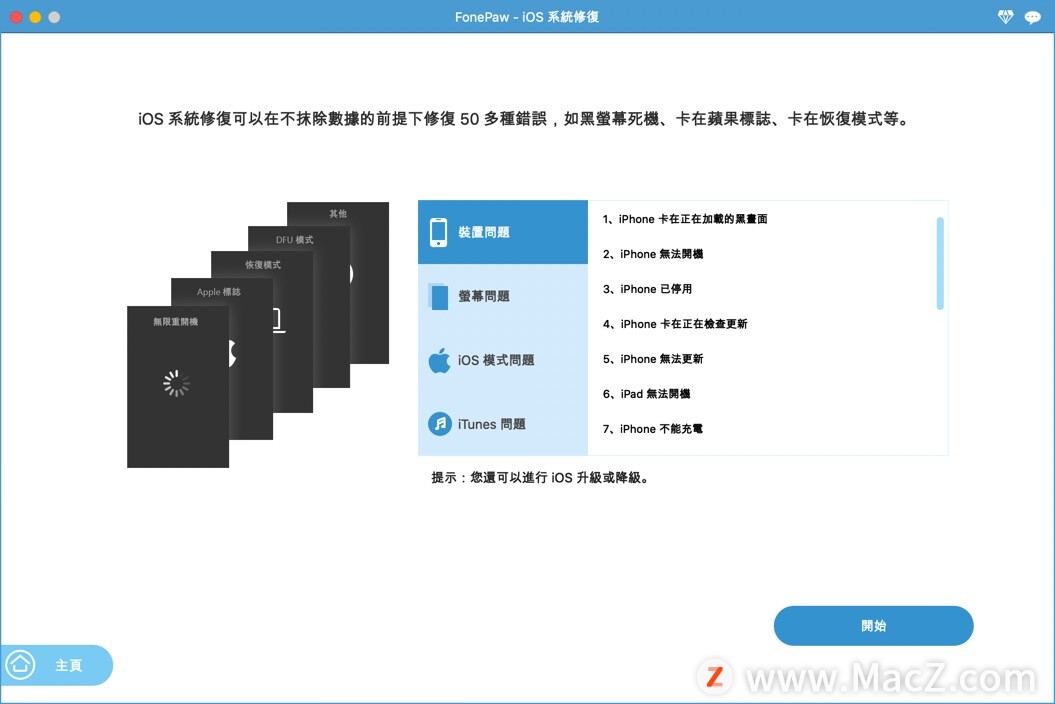Open the feedback chat bubble icon
The width and height of the screenshot is (1055, 704).
(x=1032, y=17)
